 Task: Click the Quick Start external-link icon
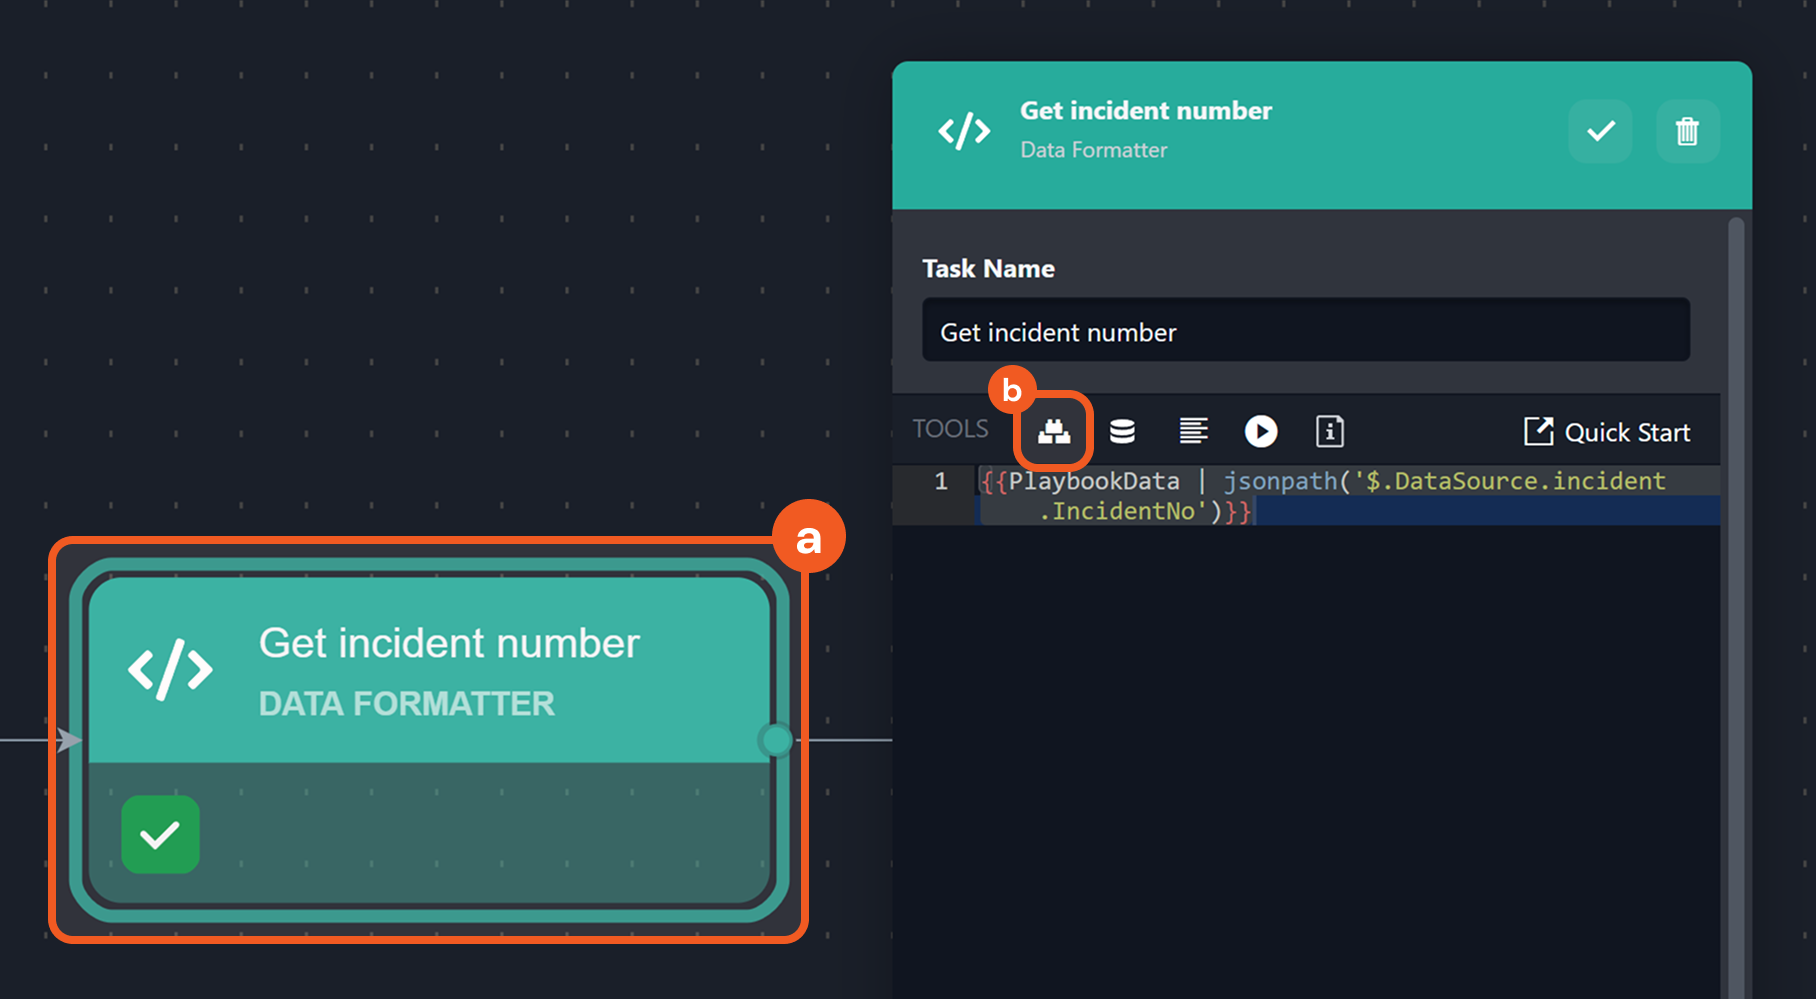tap(1538, 432)
